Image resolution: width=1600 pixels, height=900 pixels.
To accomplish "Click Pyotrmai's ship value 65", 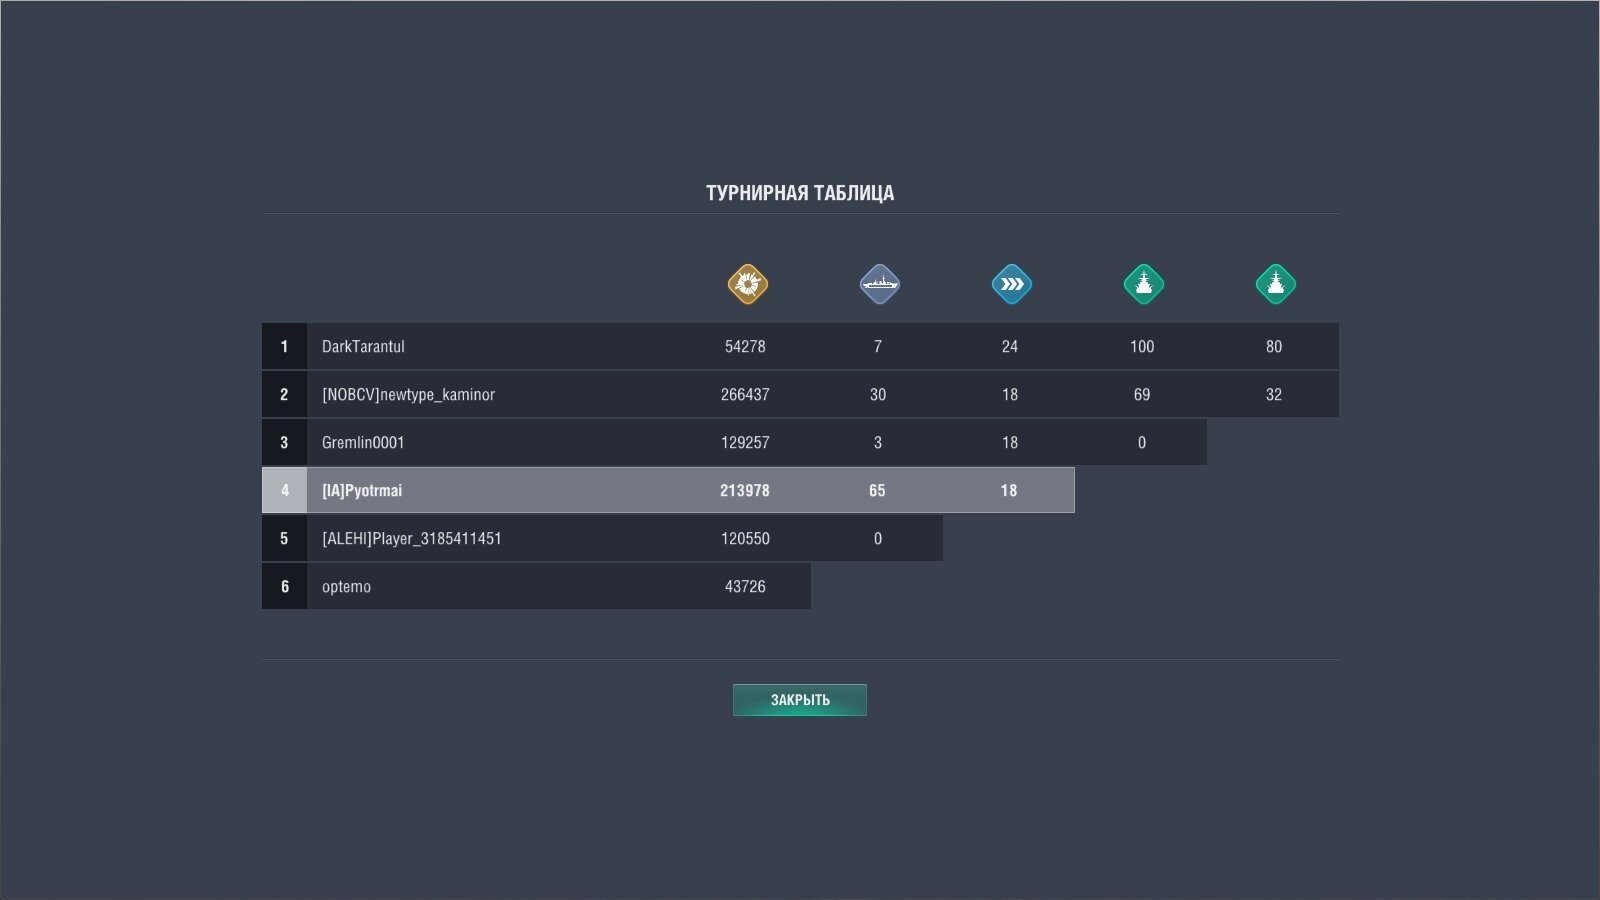I will coord(877,491).
